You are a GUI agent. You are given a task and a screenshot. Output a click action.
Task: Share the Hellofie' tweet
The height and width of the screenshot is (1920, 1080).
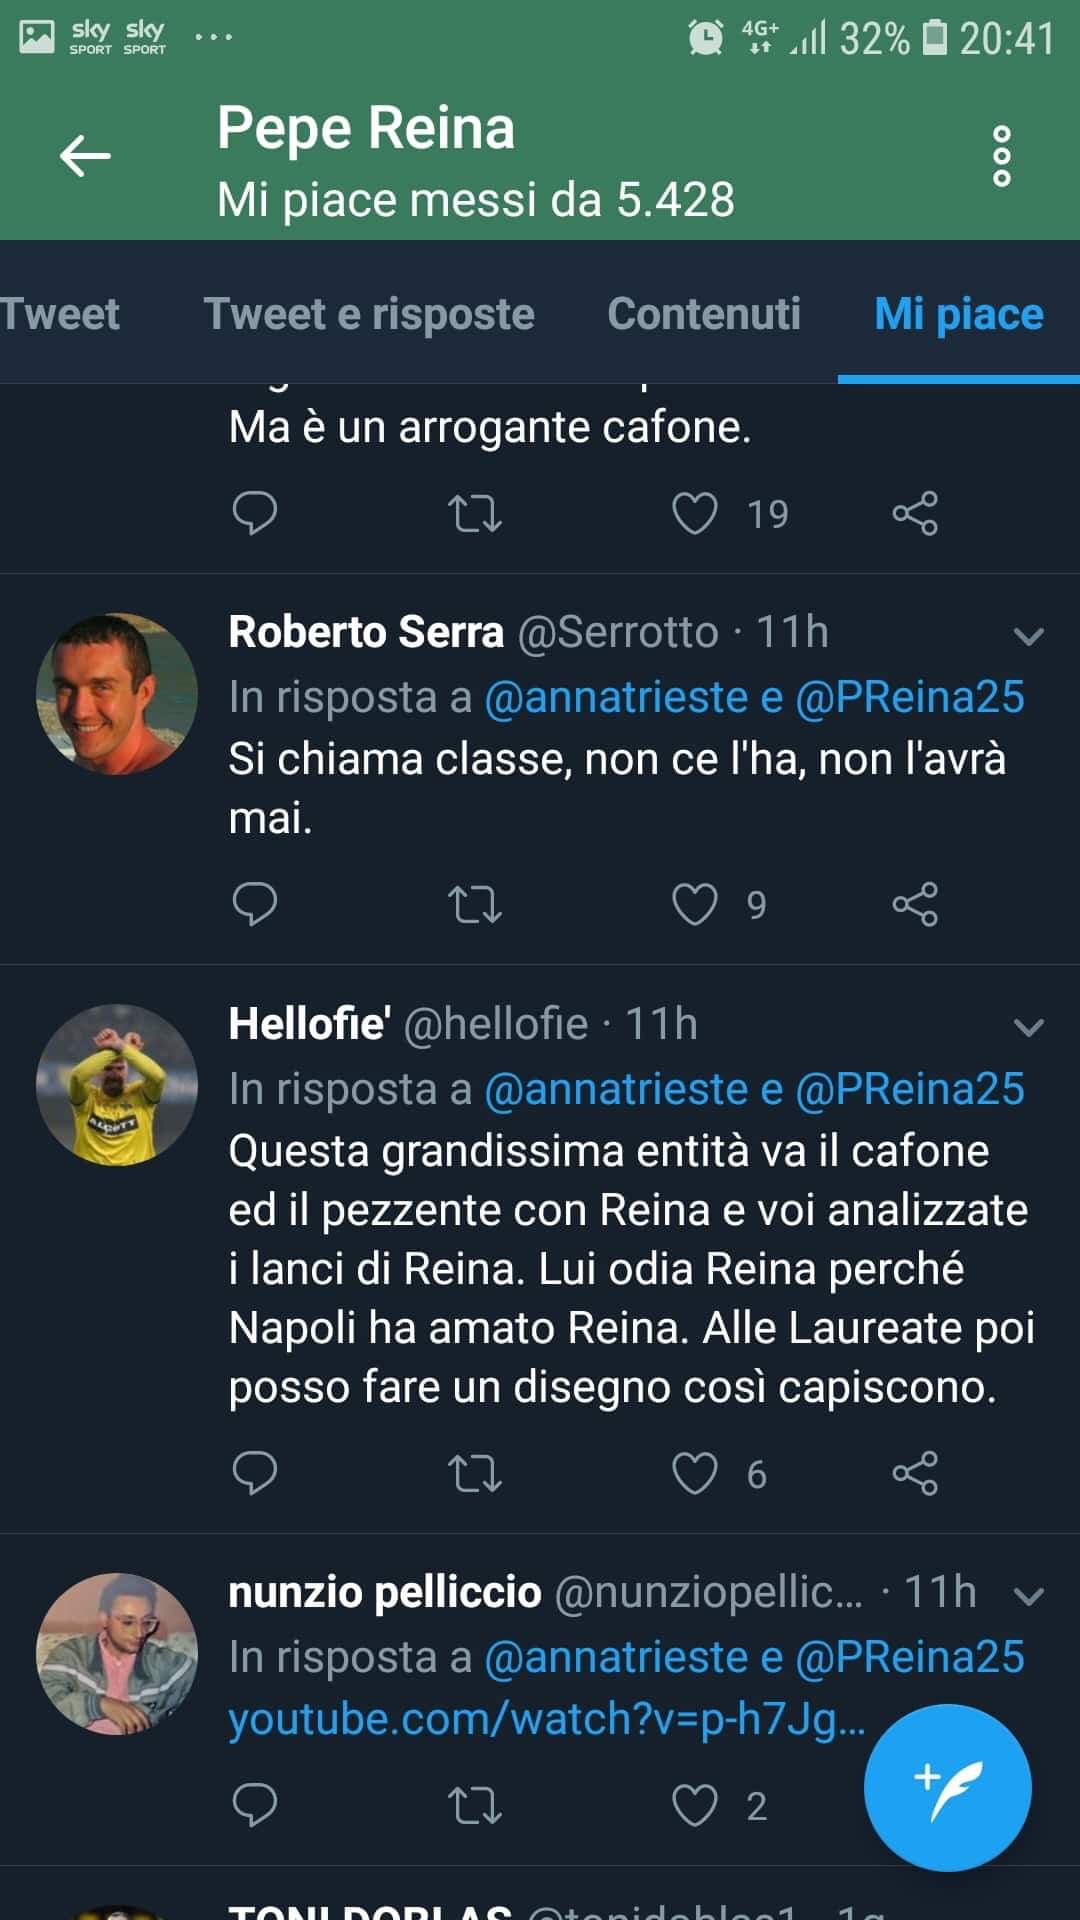click(914, 1473)
